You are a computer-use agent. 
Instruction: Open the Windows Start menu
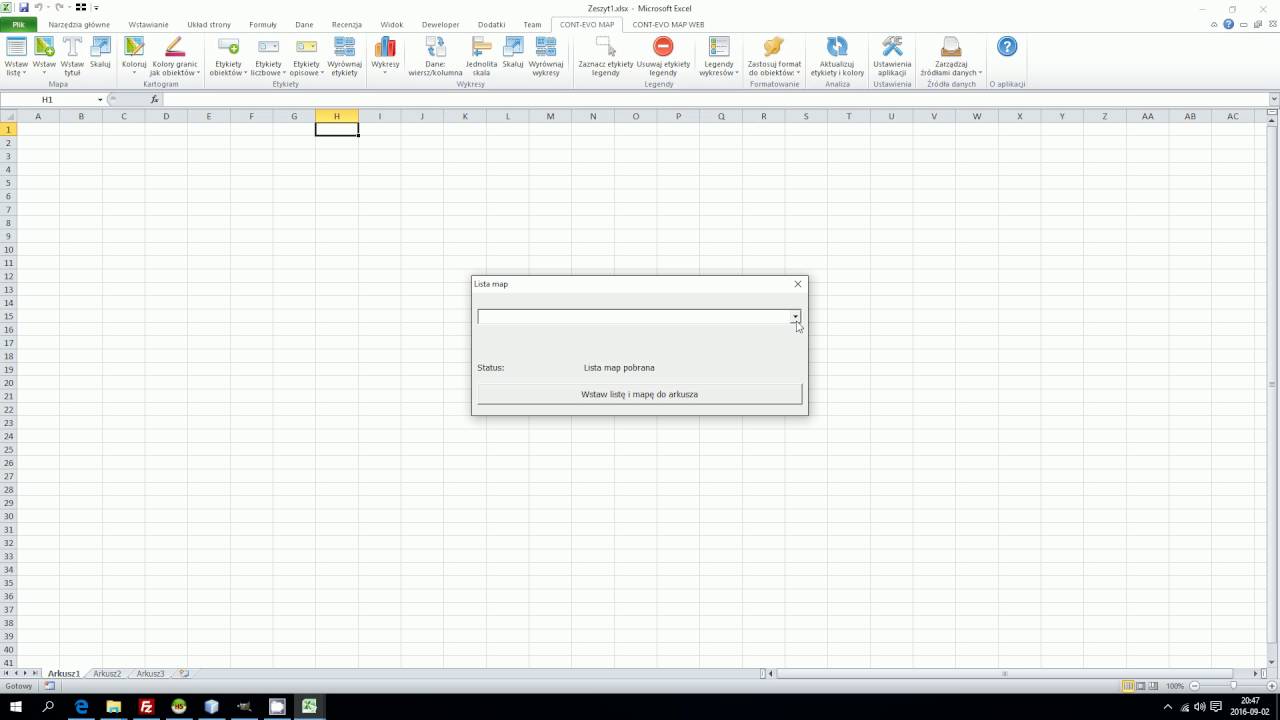click(x=15, y=707)
